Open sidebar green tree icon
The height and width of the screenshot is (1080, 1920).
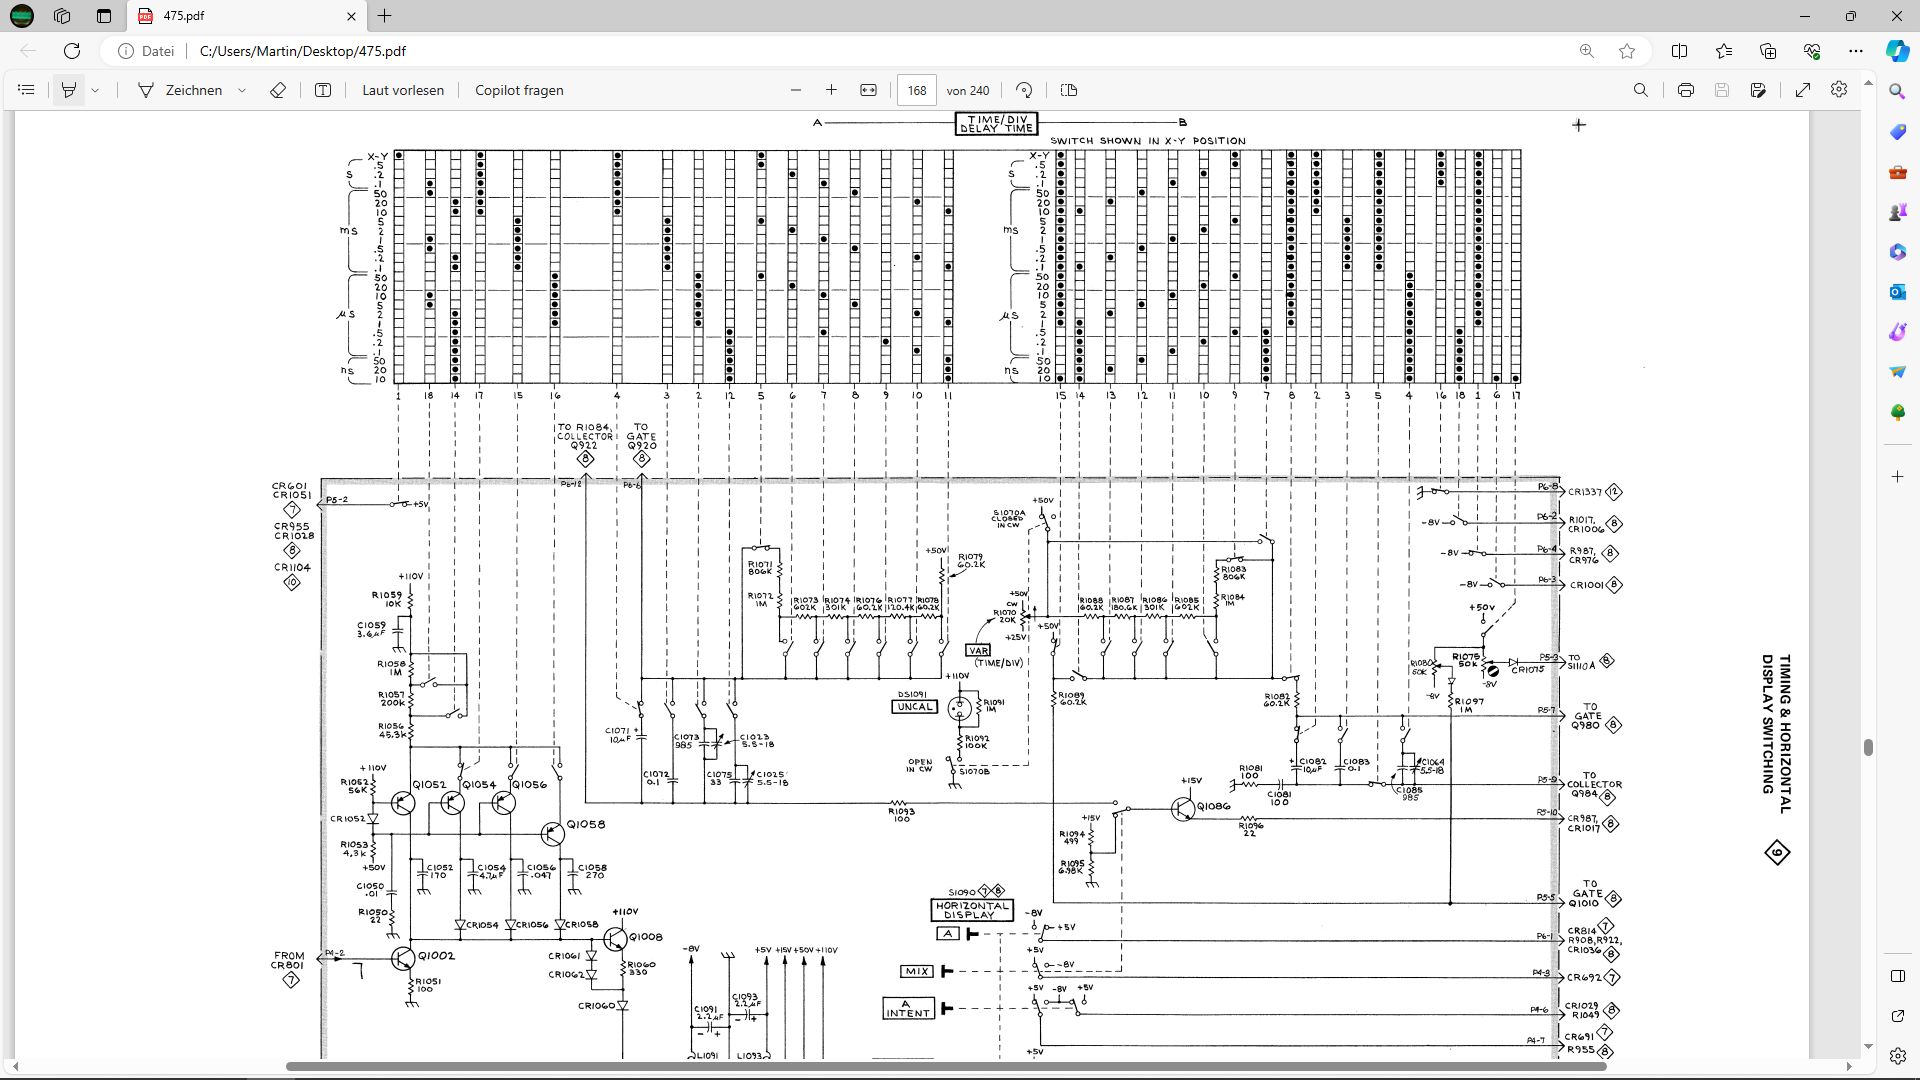1897,412
